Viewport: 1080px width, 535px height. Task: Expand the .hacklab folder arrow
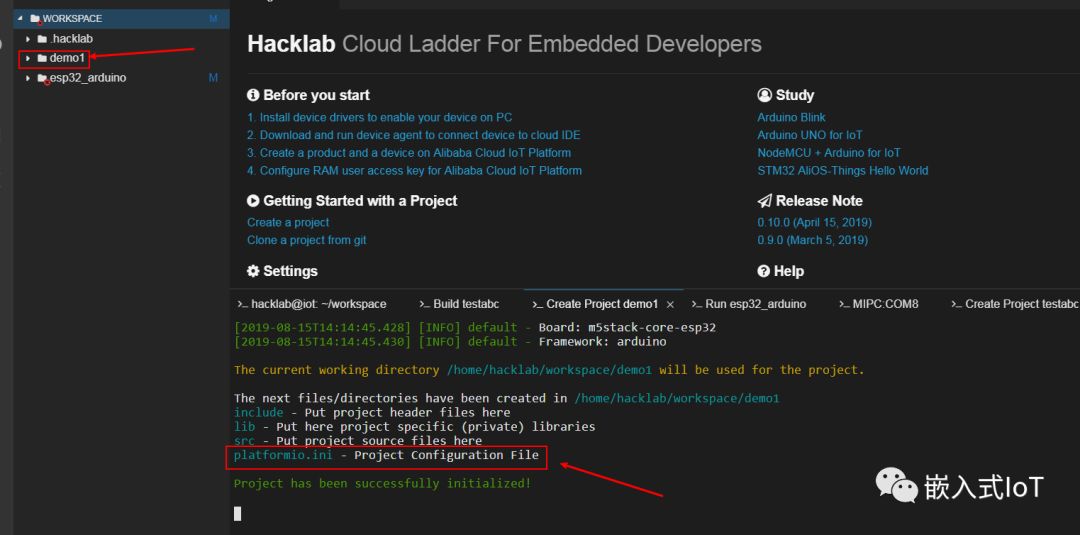[x=28, y=39]
